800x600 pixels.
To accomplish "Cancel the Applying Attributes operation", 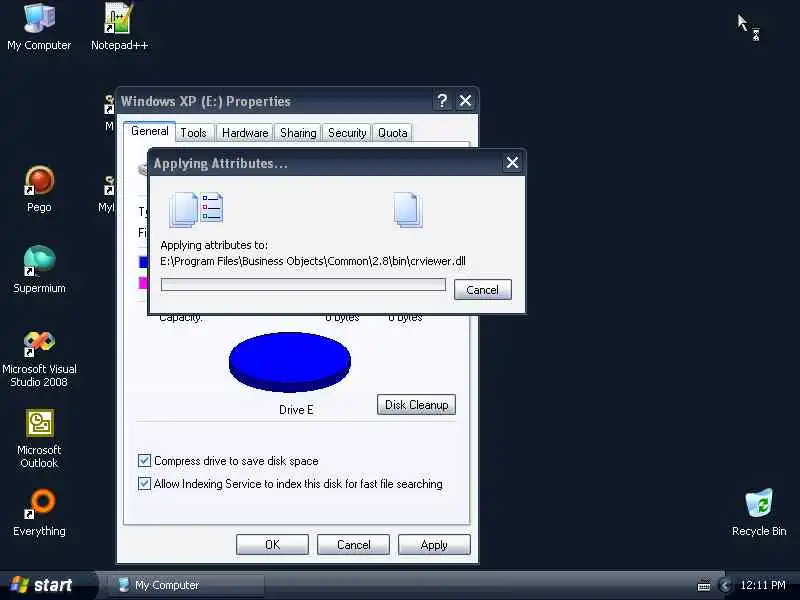I will (483, 290).
